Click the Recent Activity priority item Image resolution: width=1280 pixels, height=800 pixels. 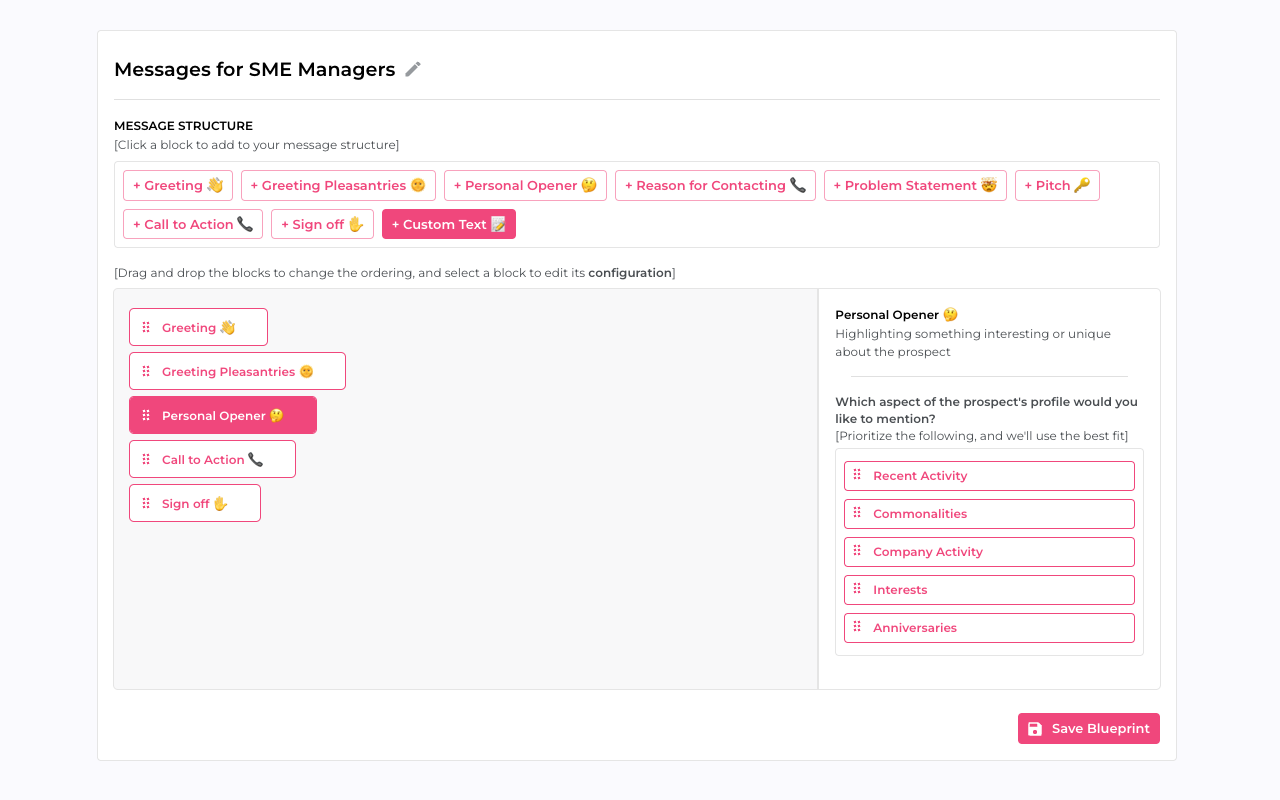coord(989,476)
